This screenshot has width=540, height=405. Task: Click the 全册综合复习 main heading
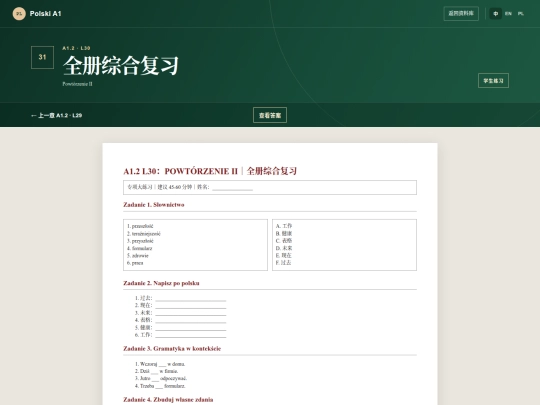[121, 65]
